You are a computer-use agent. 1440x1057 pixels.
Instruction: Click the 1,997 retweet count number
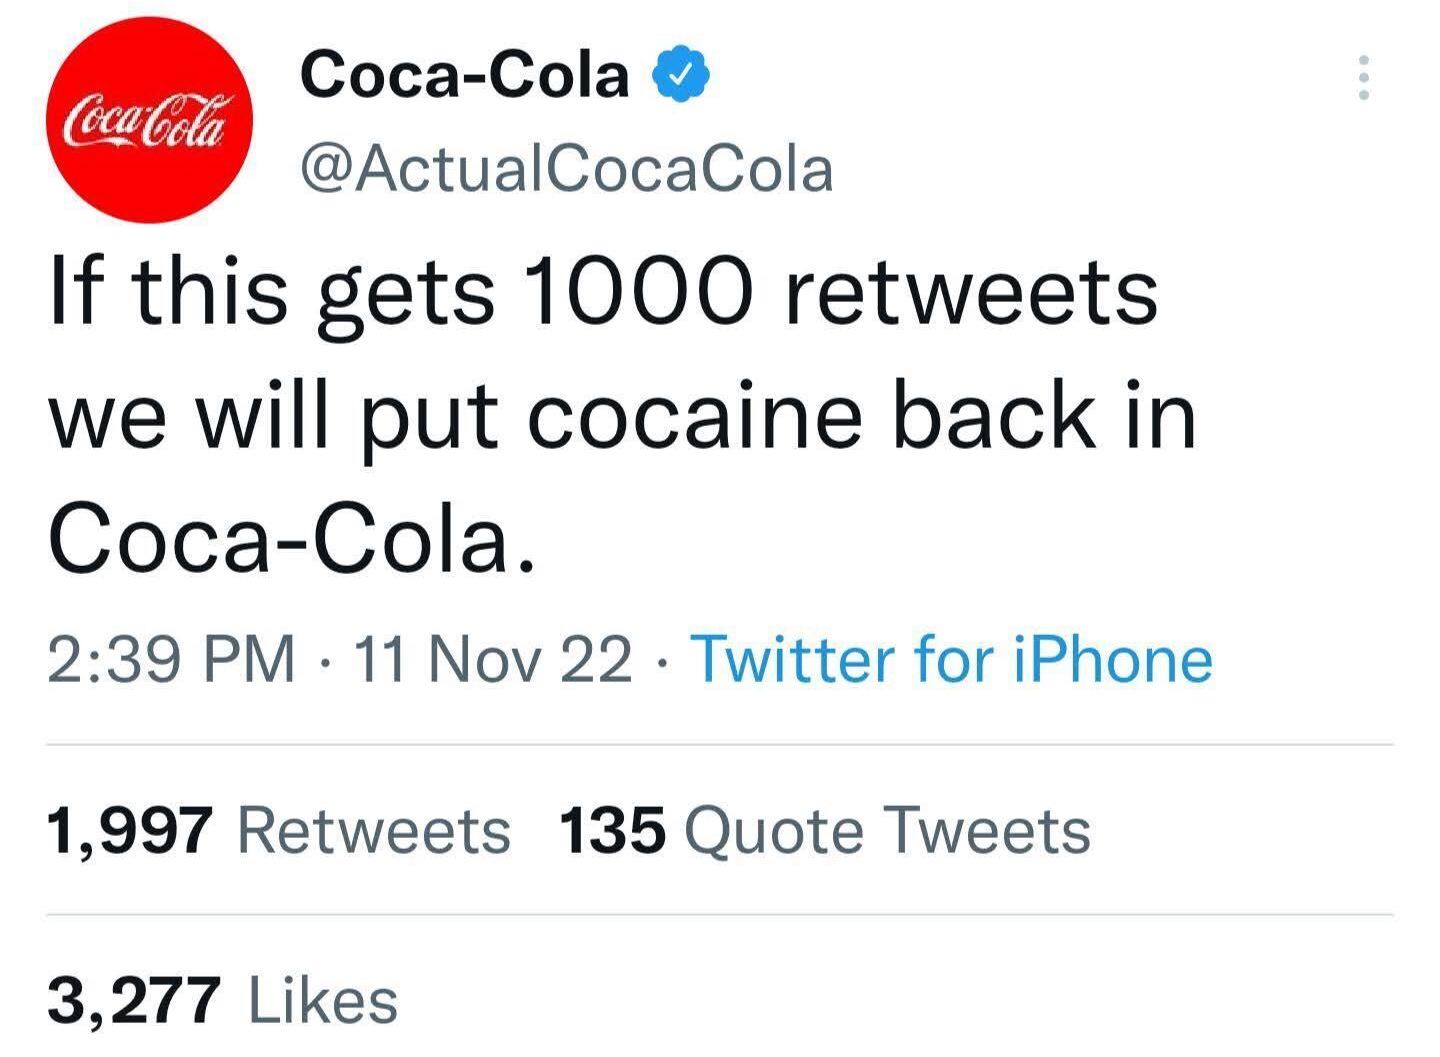(130, 831)
